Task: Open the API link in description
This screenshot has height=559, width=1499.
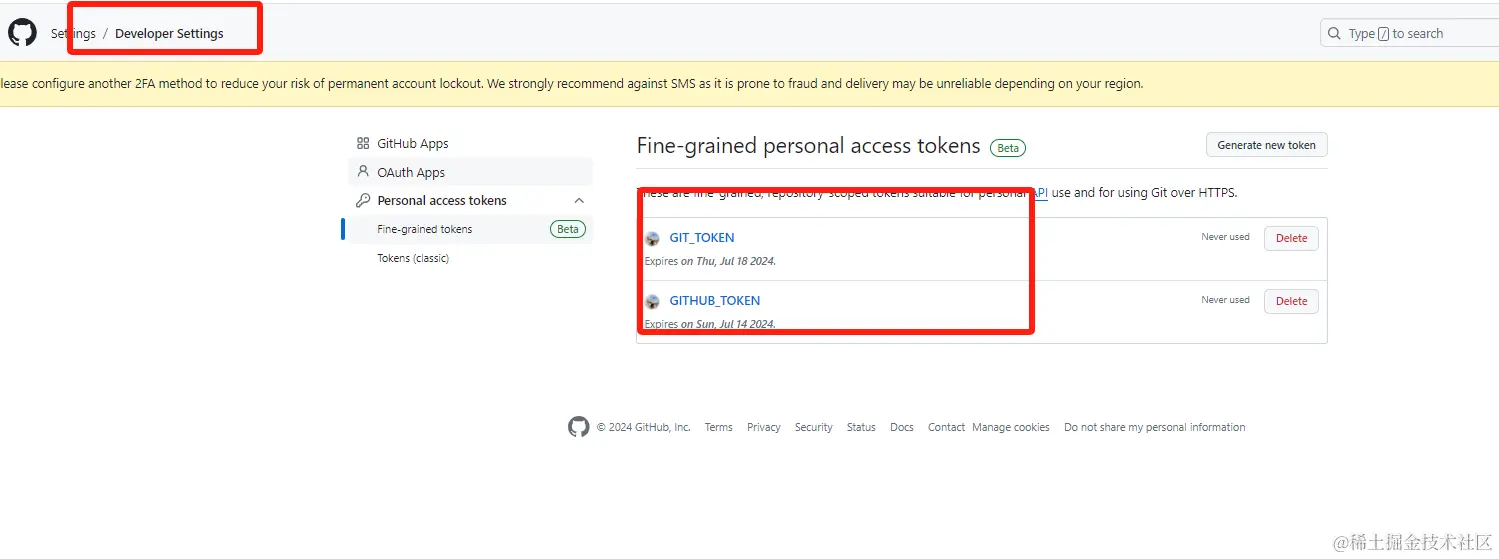Action: pos(1040,193)
